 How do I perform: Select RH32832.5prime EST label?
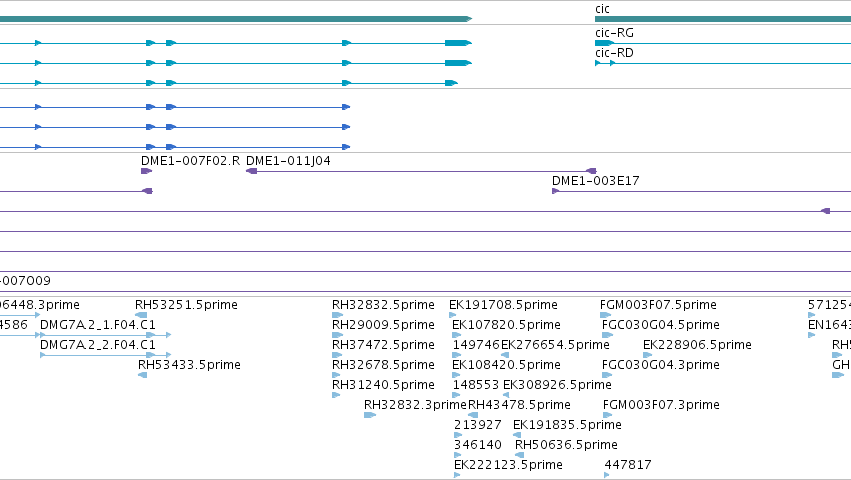click(383, 305)
